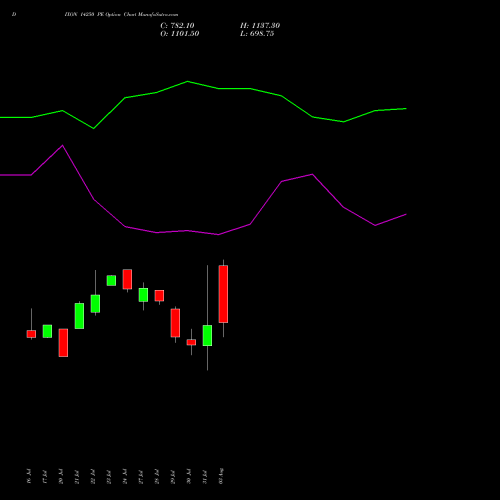This screenshot has width=500, height=500.
Task: Select the 21 Jul date label
Action: click(77, 476)
